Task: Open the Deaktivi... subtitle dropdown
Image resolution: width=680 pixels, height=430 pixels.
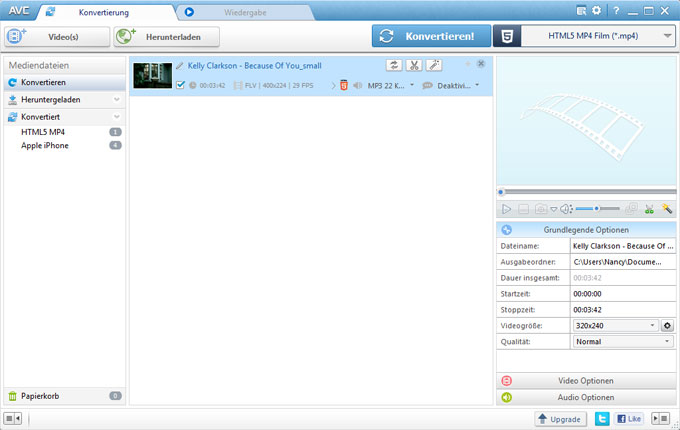Action: (477, 85)
